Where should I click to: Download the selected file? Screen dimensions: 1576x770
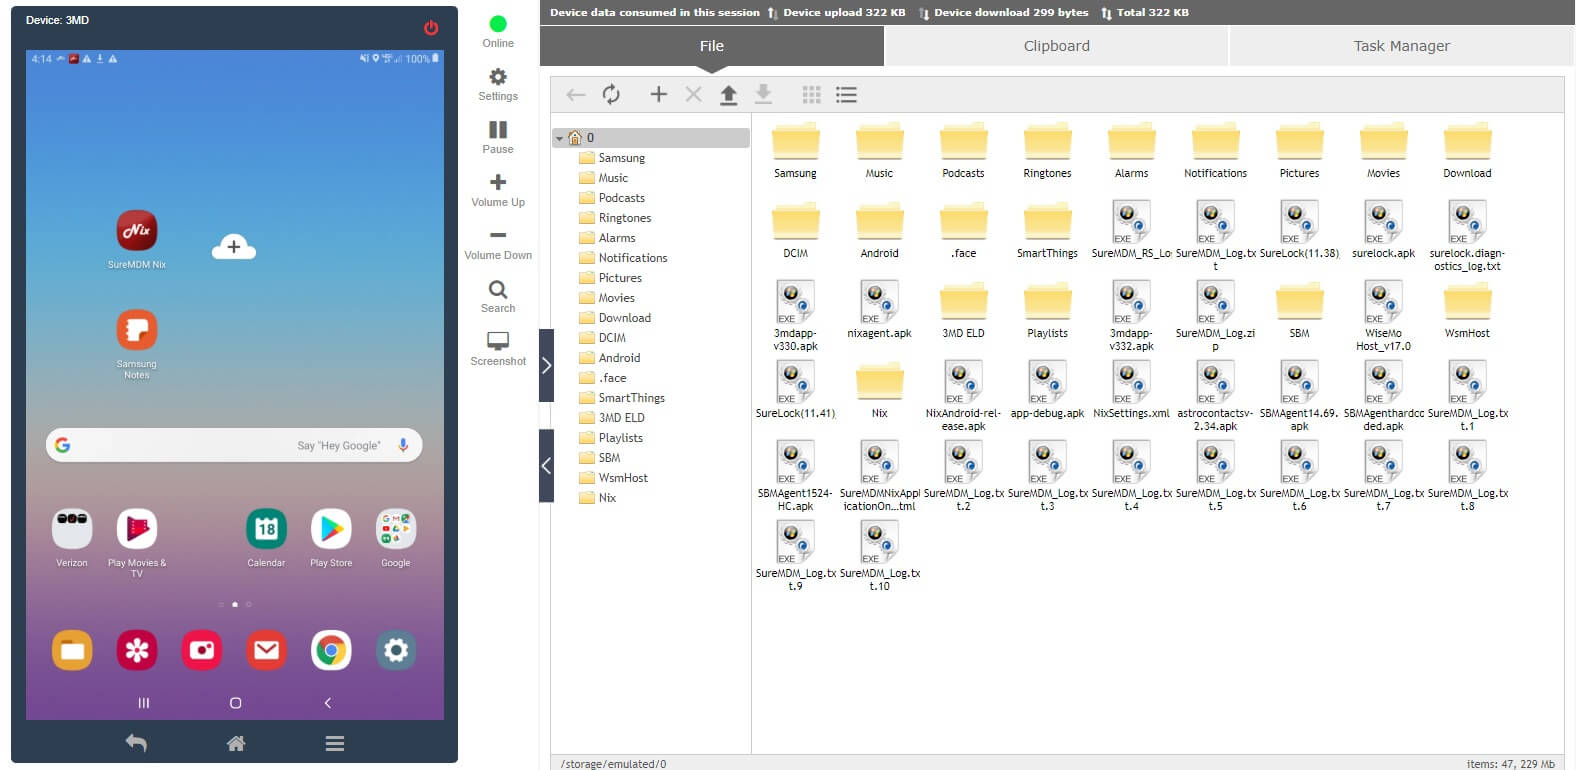pos(763,95)
